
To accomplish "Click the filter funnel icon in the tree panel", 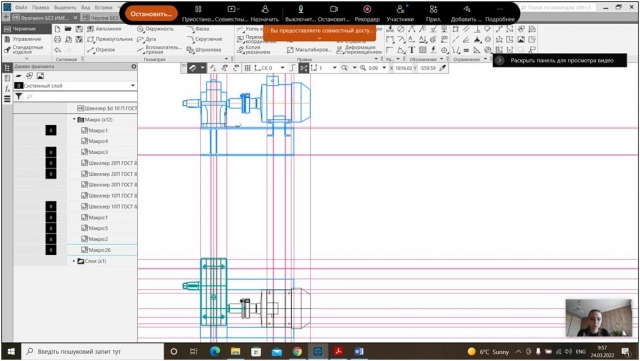I will tap(19, 96).
